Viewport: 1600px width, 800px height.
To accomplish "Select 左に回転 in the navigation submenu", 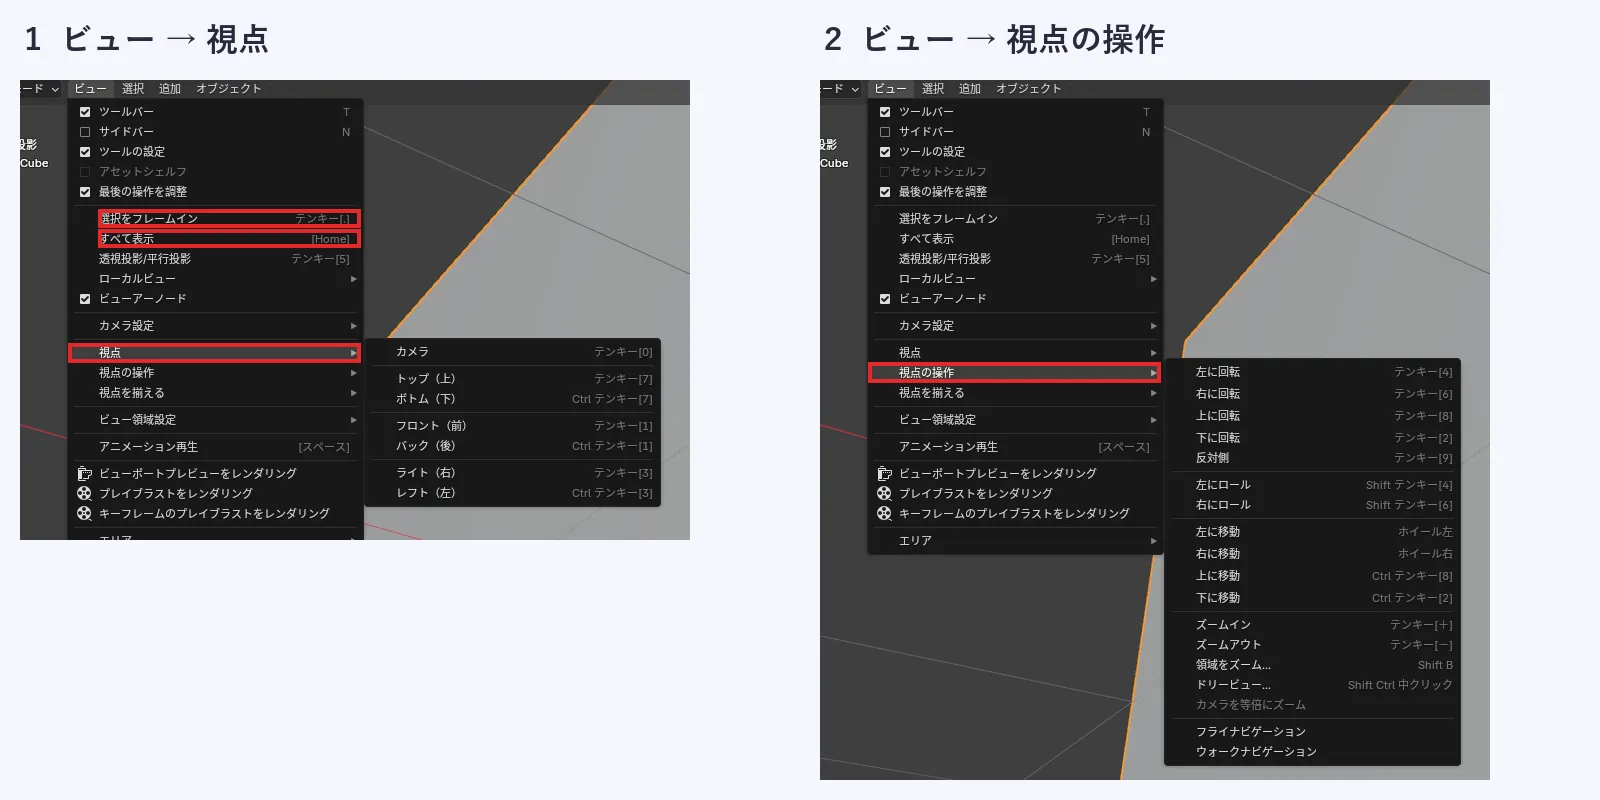I will (x=1313, y=372).
